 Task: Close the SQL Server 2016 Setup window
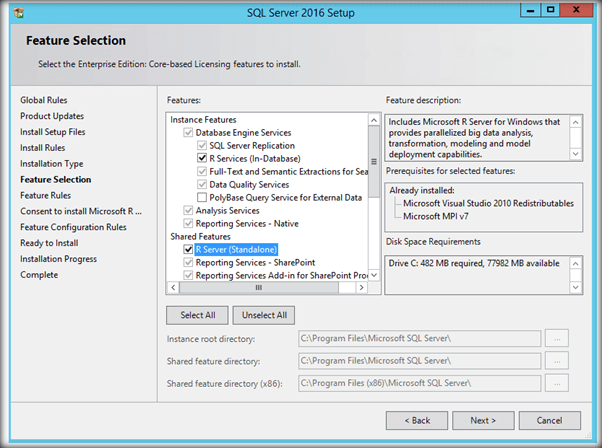[576, 10]
